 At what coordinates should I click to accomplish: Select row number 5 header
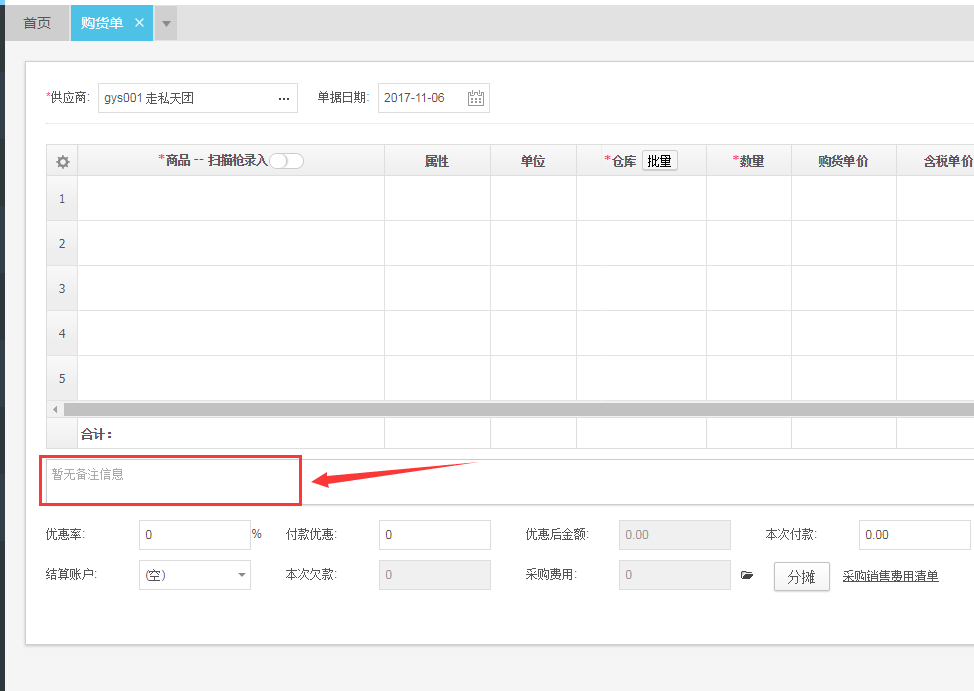coord(62,378)
